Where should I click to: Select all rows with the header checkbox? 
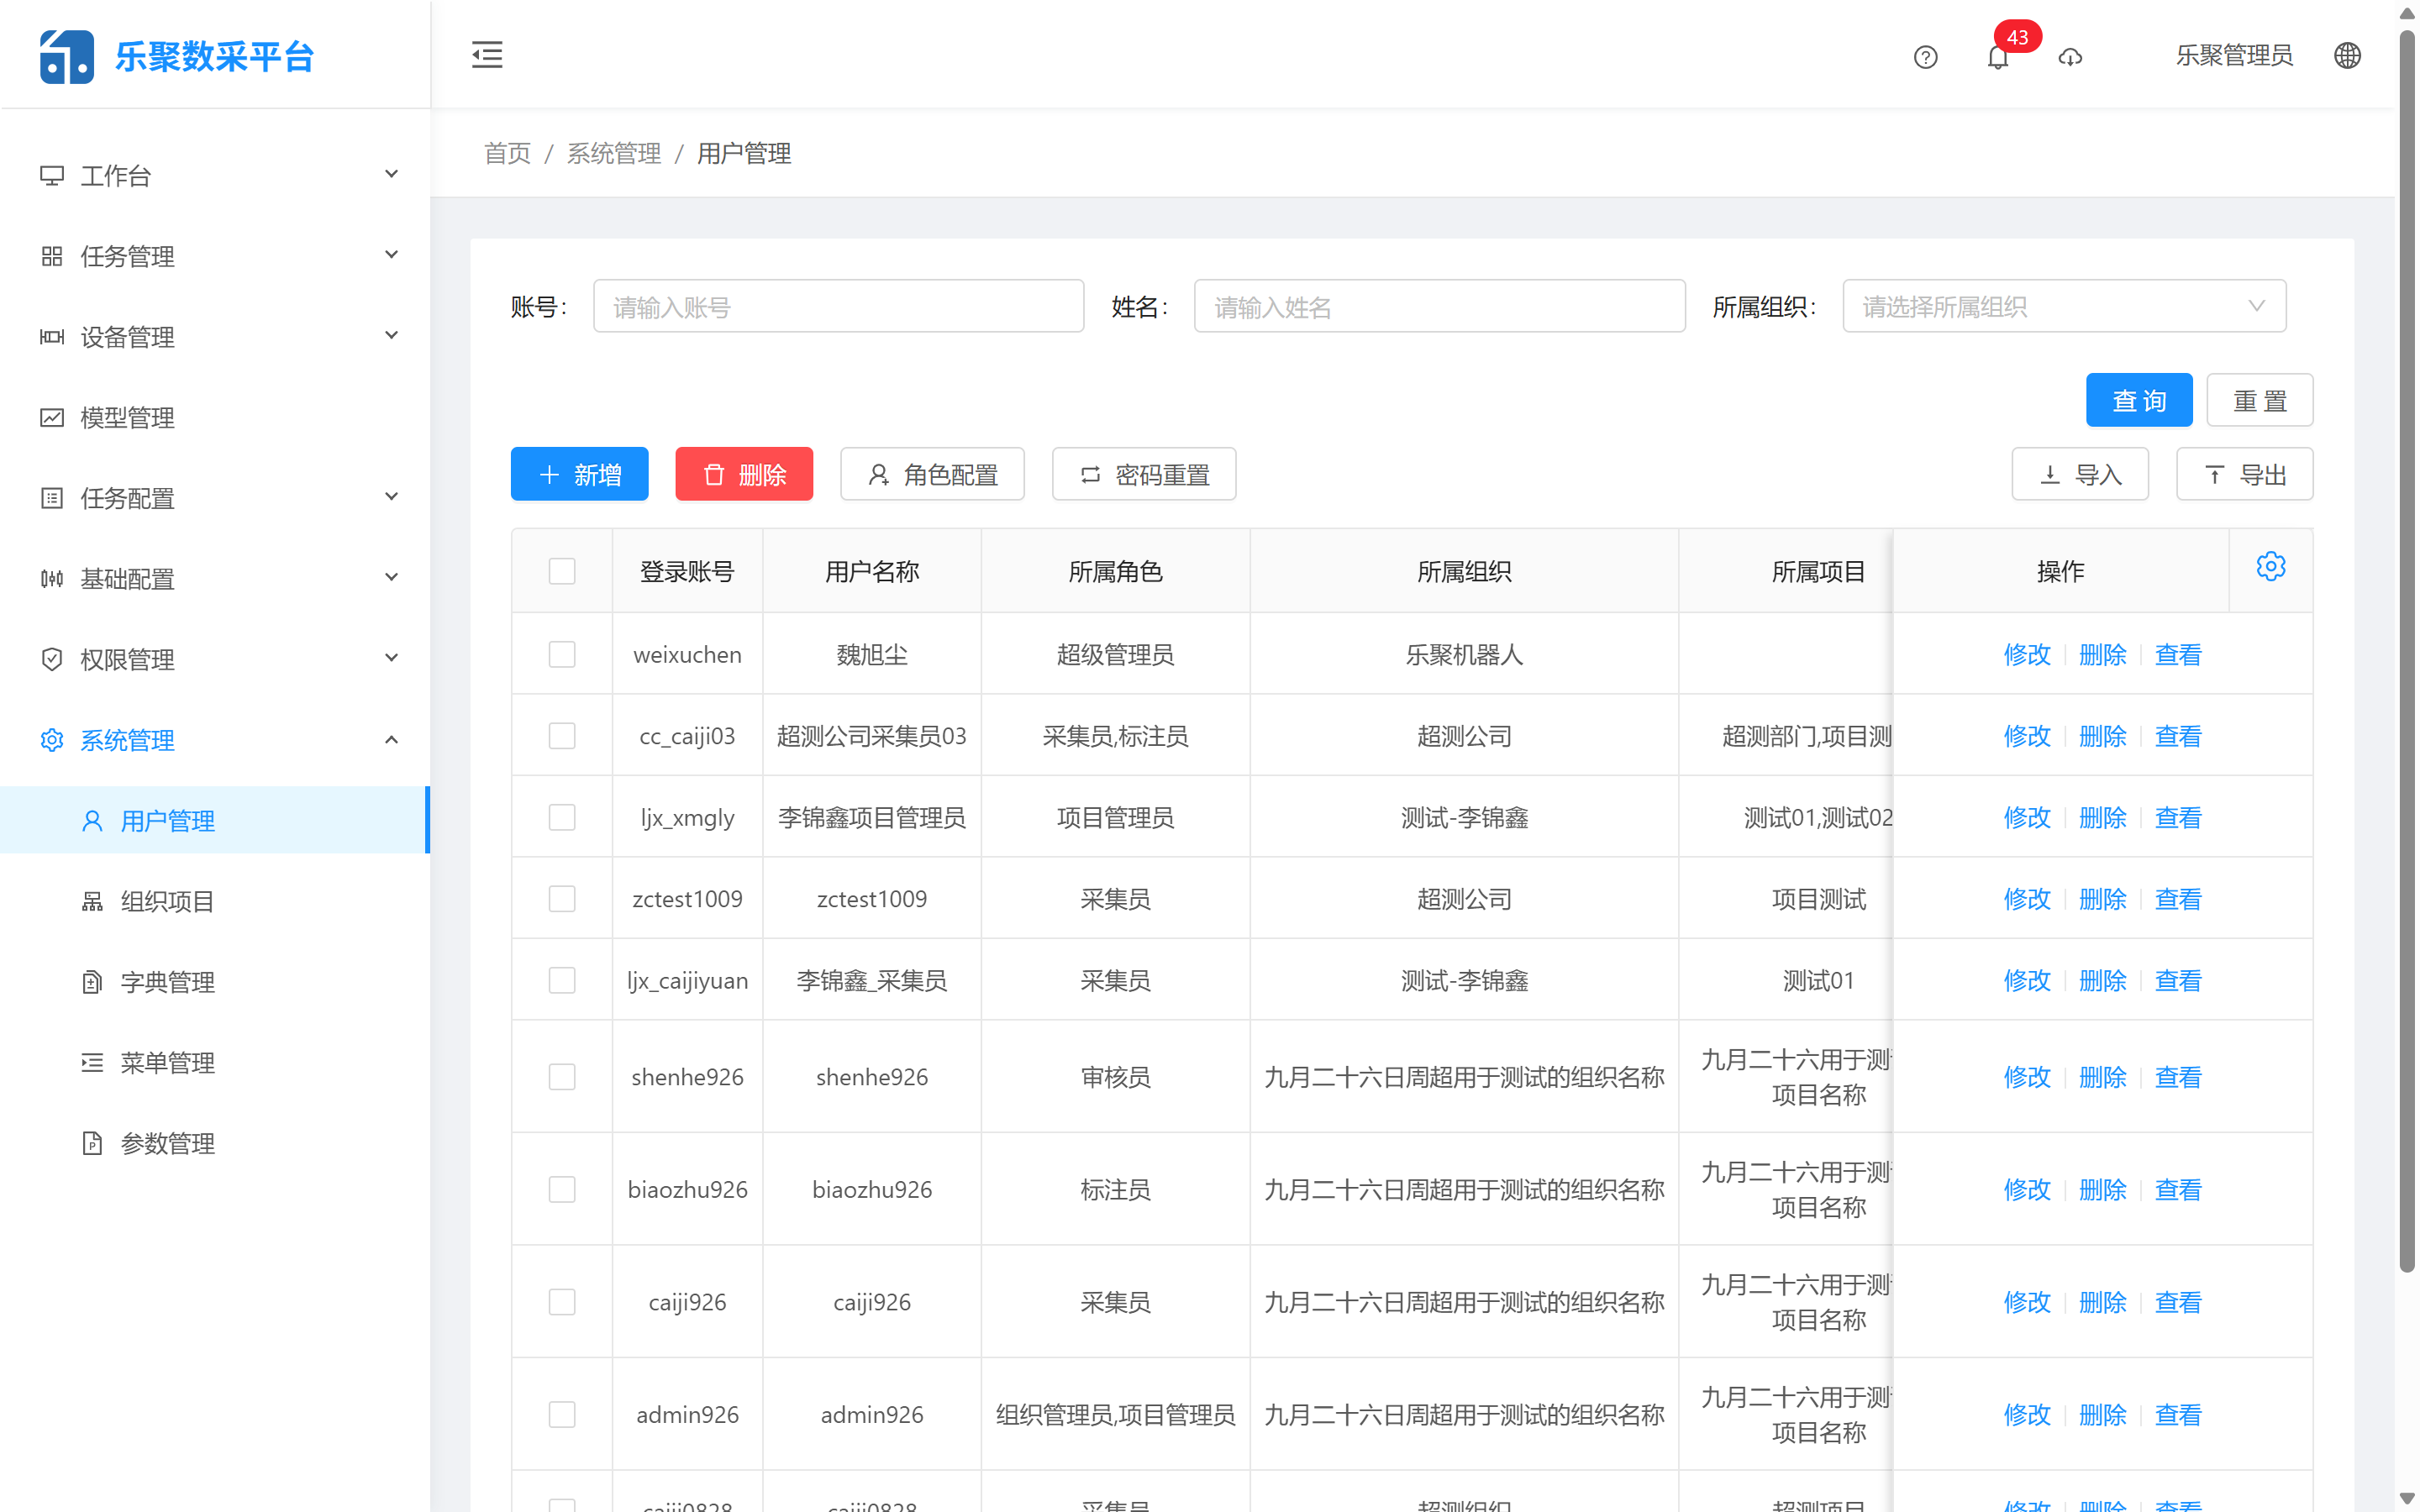pos(562,570)
